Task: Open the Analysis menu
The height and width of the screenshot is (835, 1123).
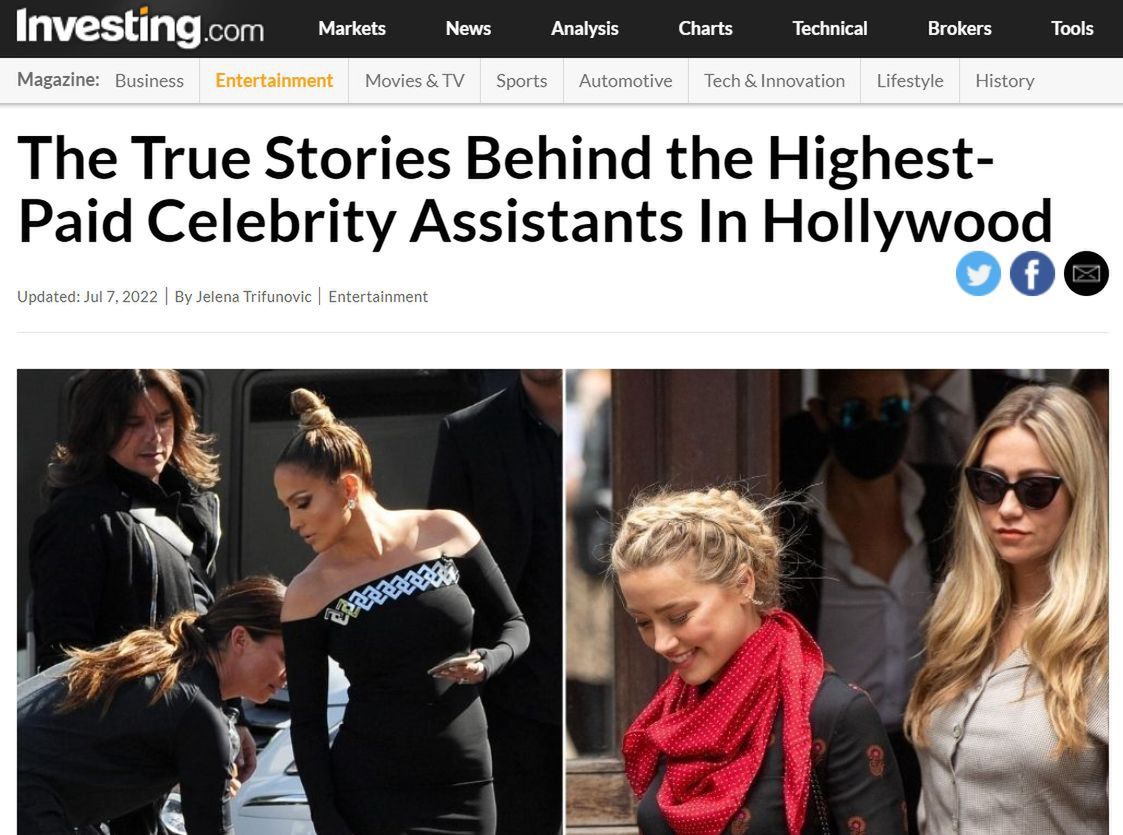Action: coord(584,29)
